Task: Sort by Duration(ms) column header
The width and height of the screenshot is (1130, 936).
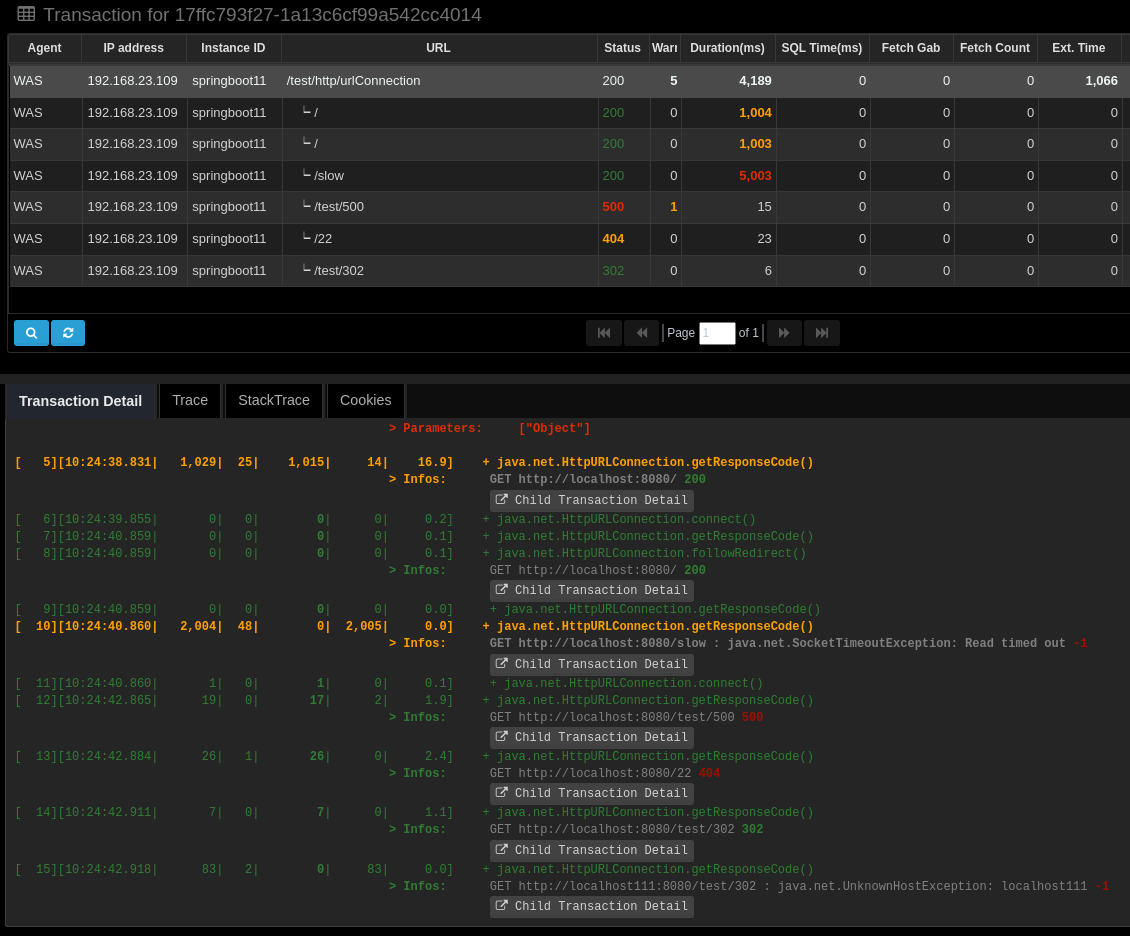Action: (727, 48)
